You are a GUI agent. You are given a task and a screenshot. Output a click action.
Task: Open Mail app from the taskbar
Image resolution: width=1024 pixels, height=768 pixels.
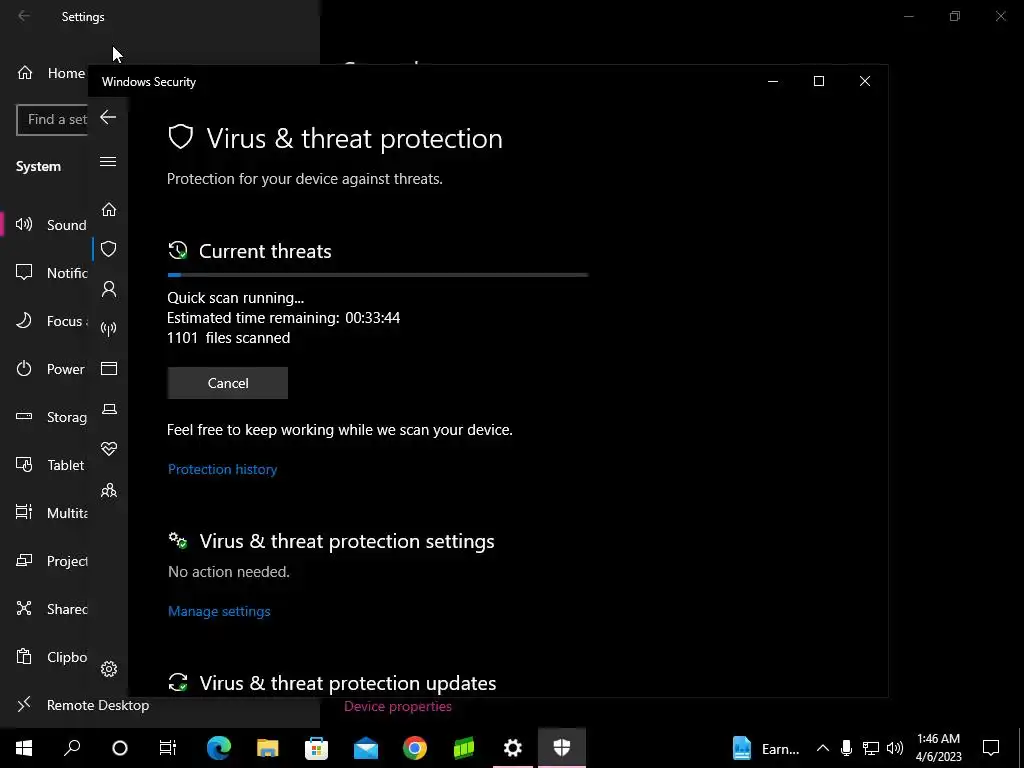(366, 748)
